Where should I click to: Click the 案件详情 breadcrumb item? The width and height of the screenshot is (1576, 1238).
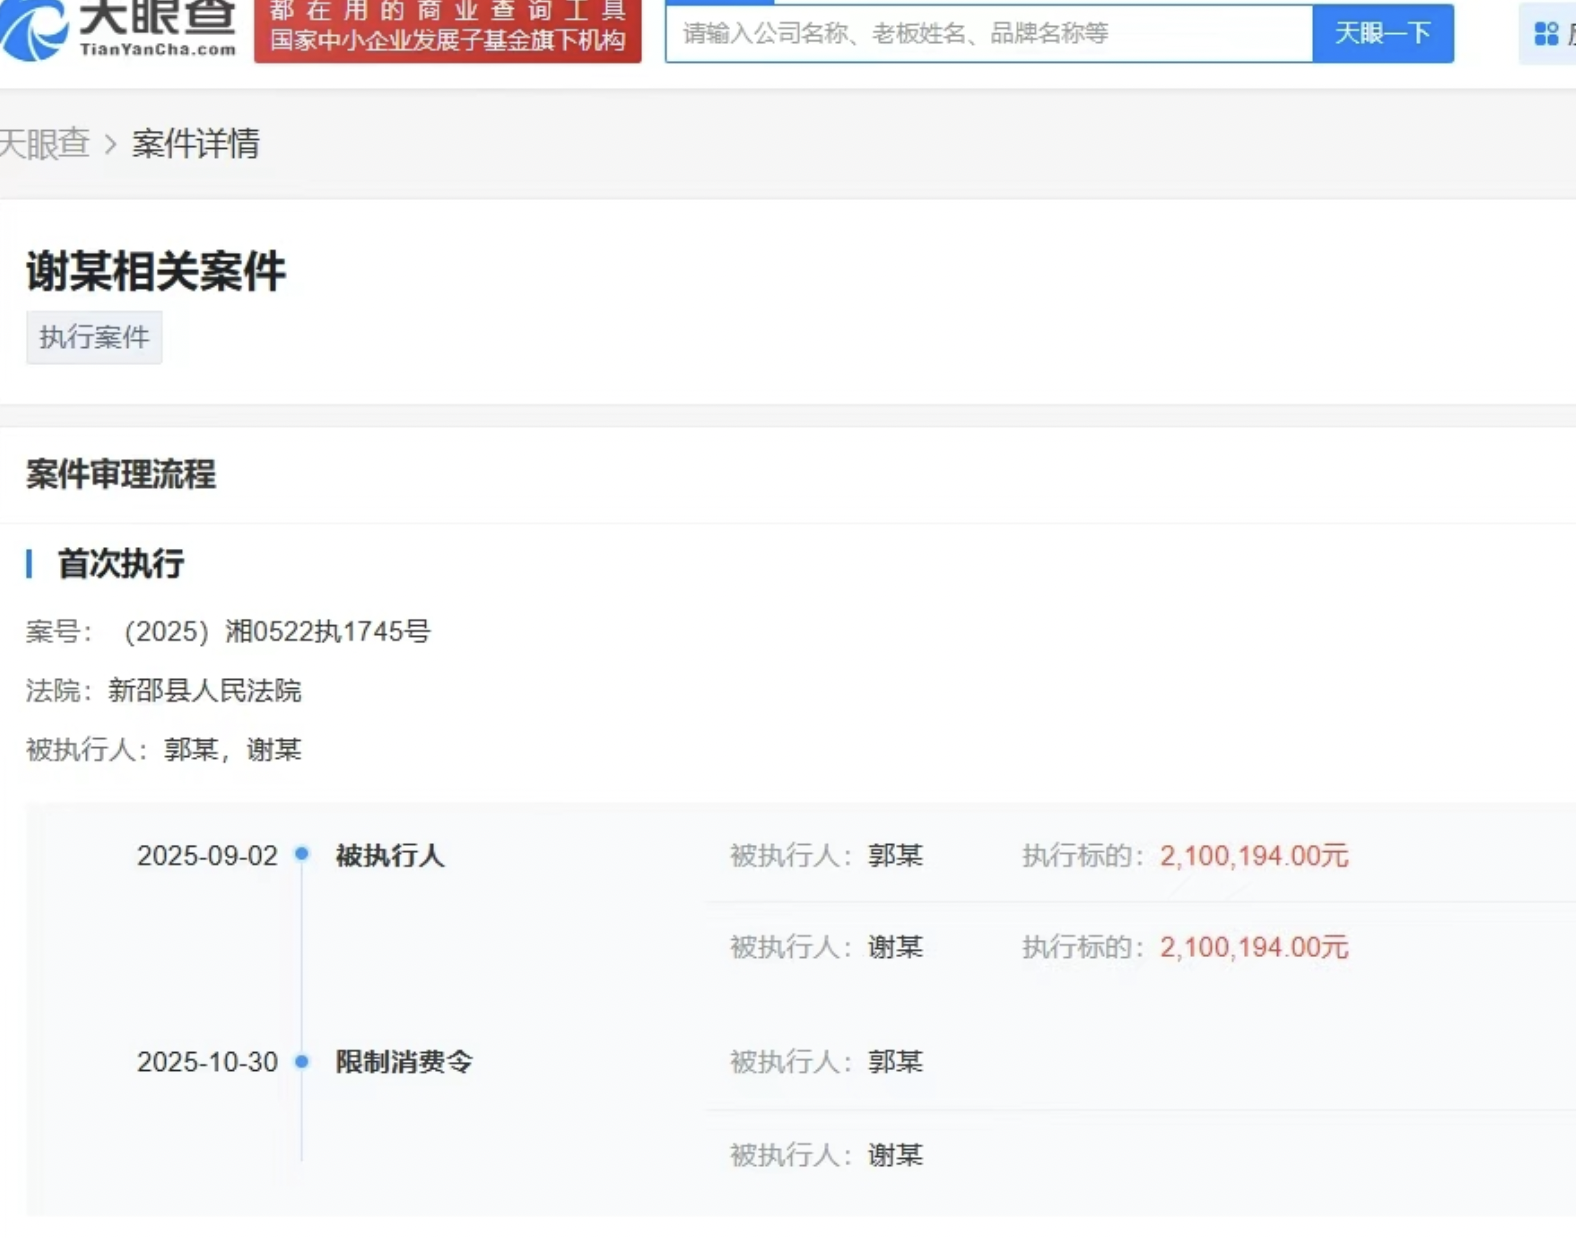(196, 144)
